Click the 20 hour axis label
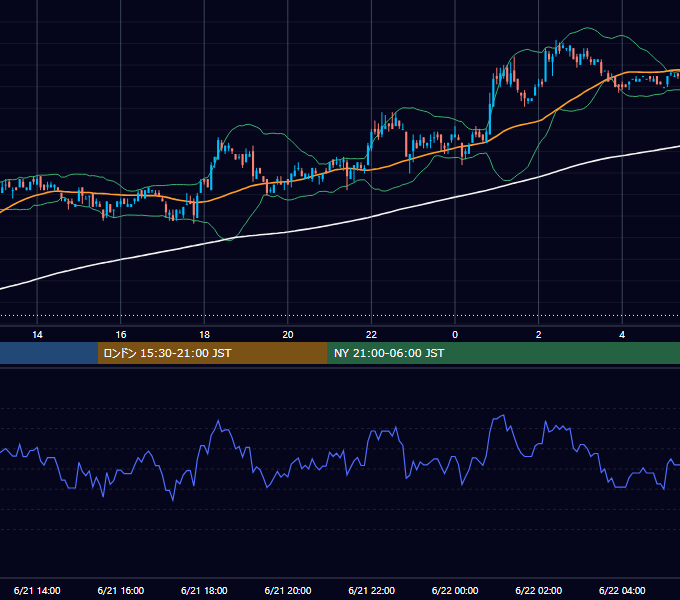 288,335
